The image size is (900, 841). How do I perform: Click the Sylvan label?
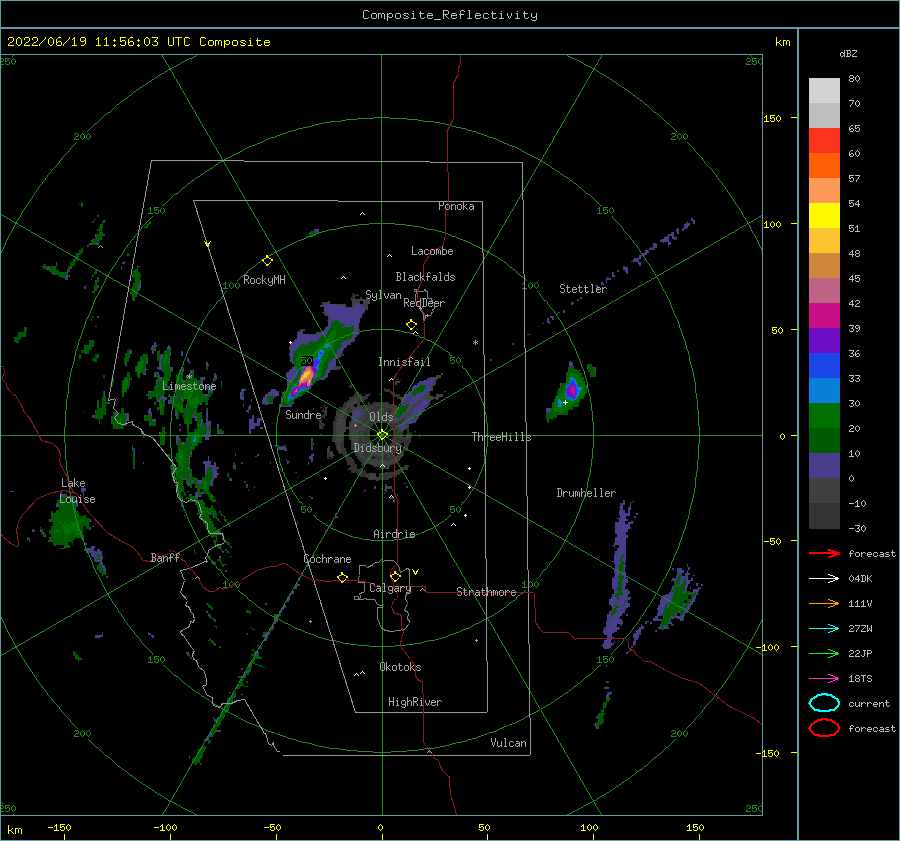pyautogui.click(x=383, y=296)
